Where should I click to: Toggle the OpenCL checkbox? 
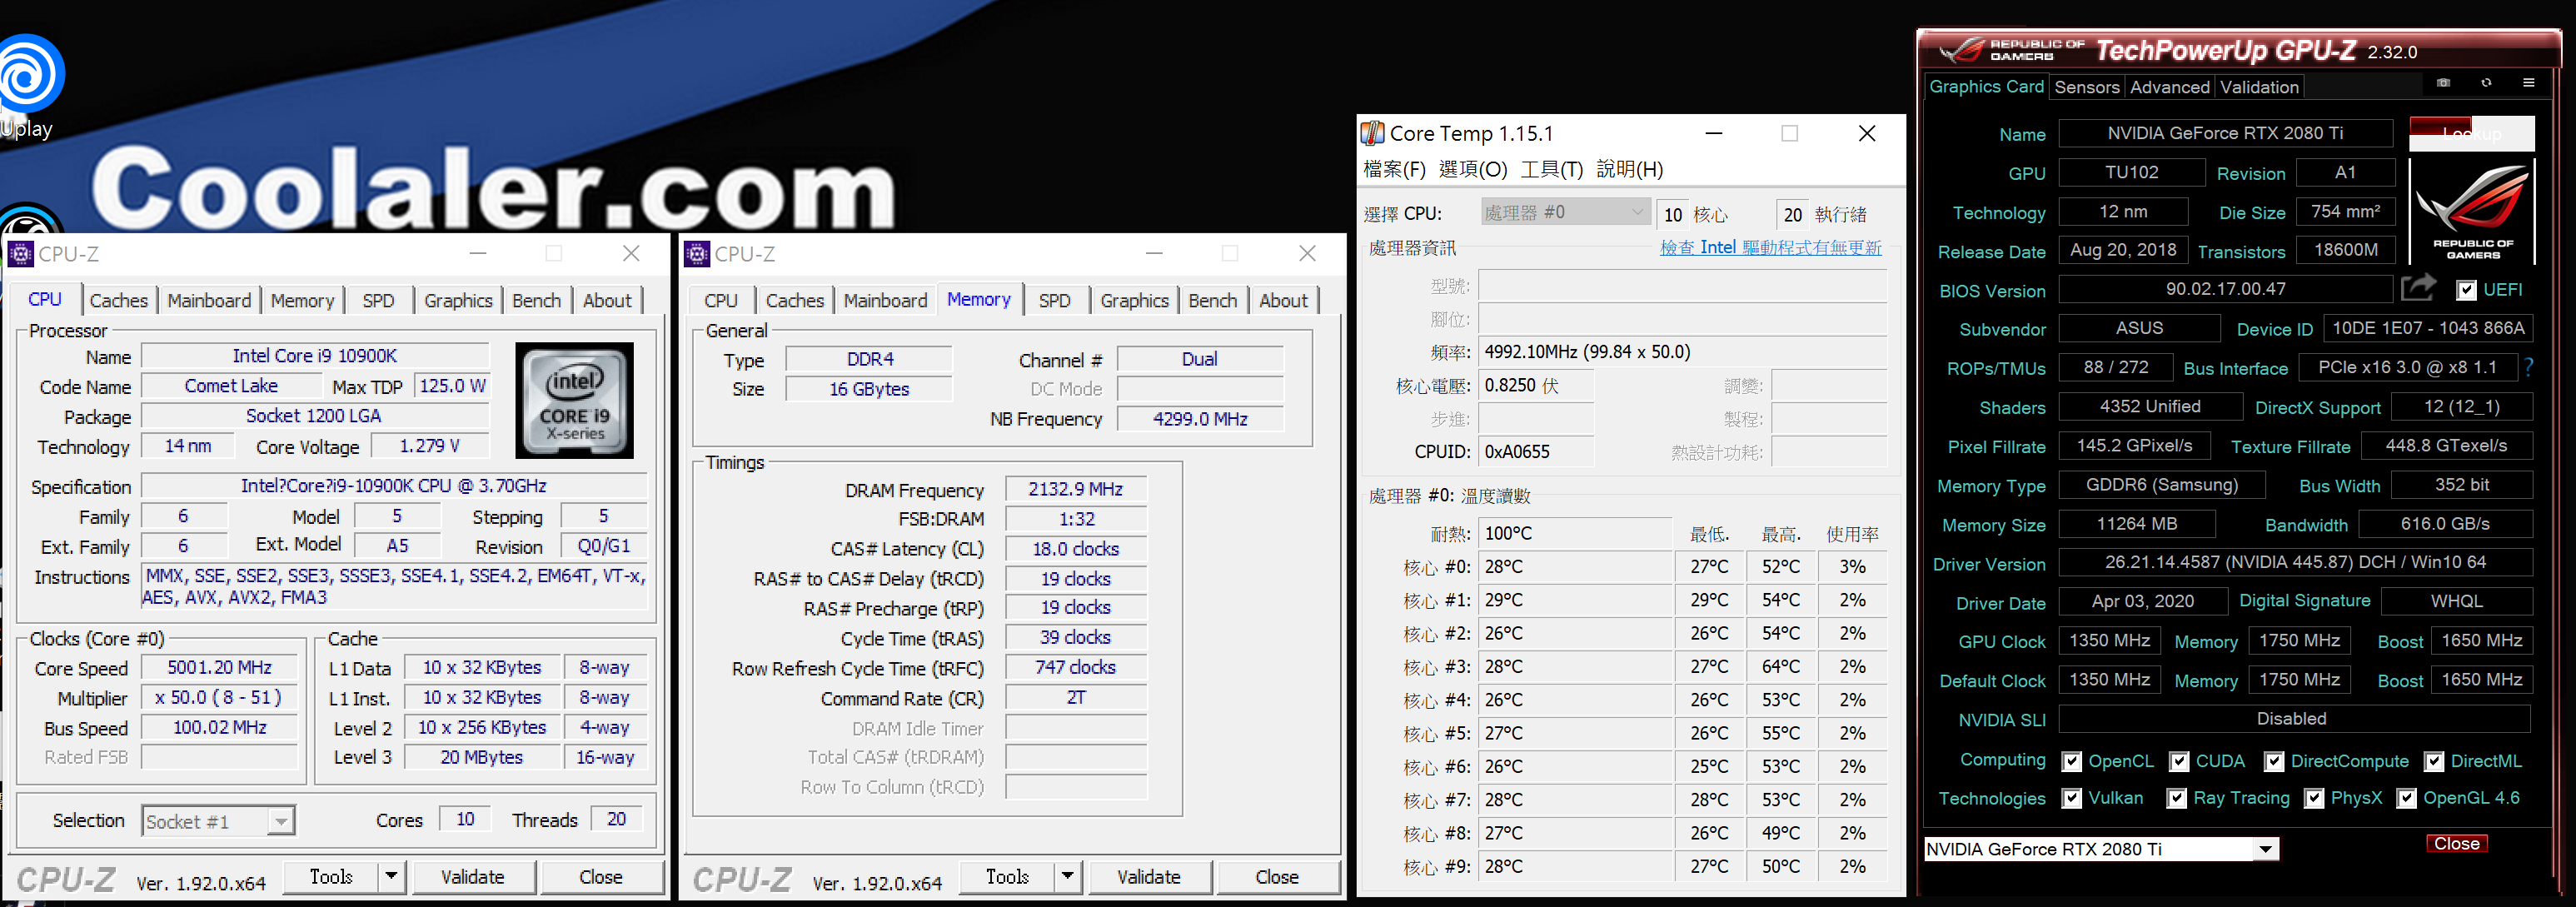click(x=2072, y=761)
